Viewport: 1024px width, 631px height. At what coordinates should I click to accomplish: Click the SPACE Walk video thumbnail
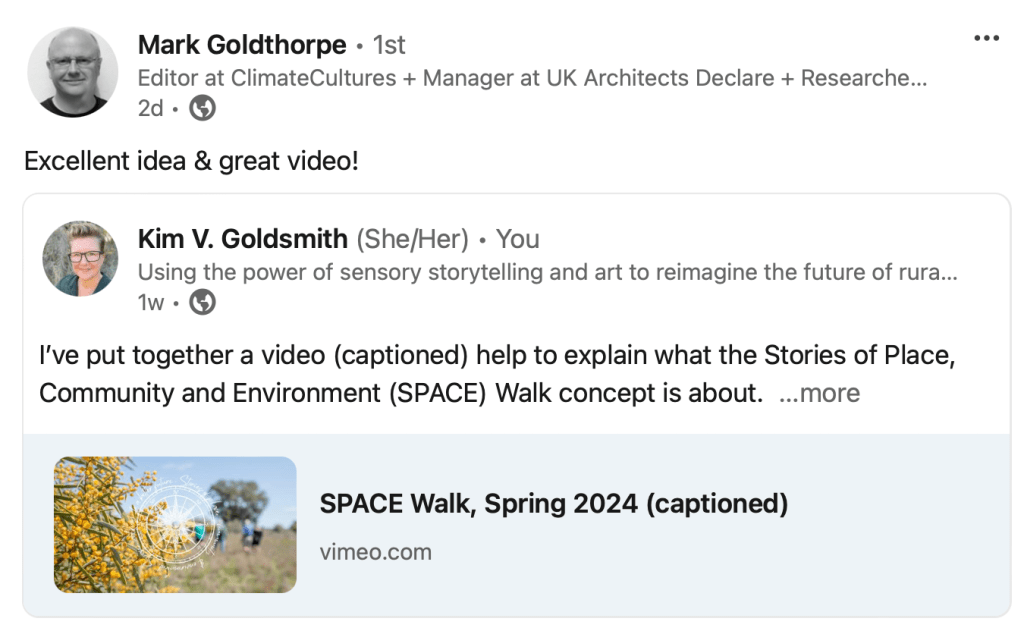[175, 525]
